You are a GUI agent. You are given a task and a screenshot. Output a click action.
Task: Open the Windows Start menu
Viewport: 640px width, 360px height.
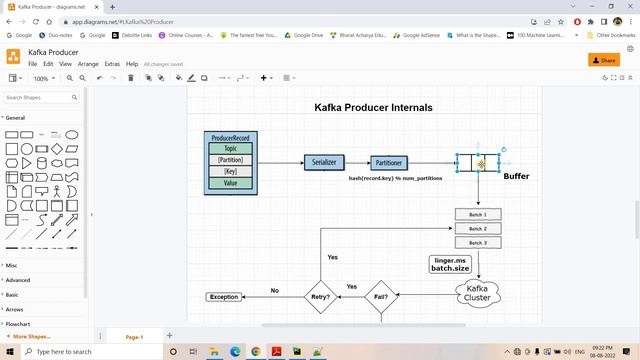click(x=10, y=351)
